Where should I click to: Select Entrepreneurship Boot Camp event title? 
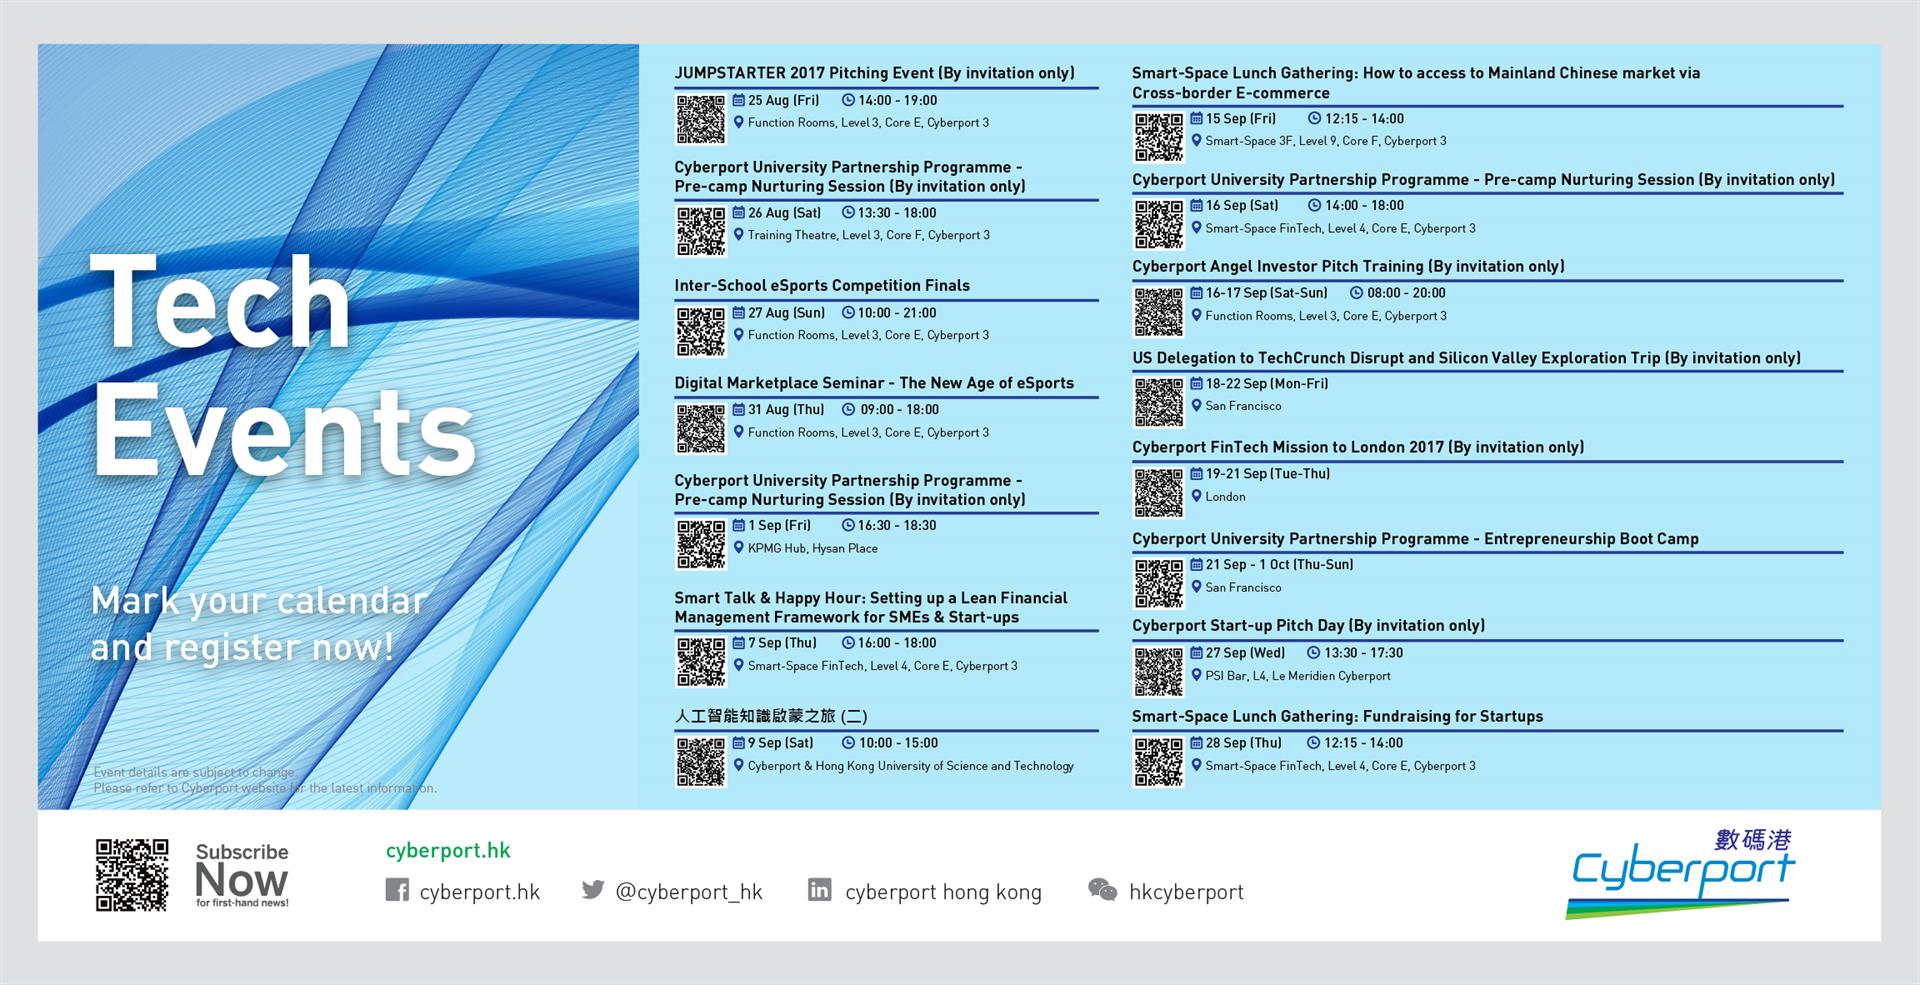point(1415,539)
